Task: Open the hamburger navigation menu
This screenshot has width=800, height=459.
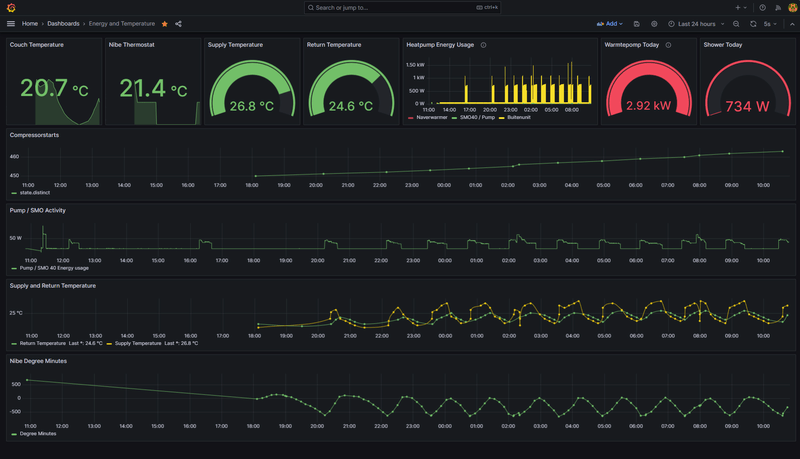Action: (11, 23)
